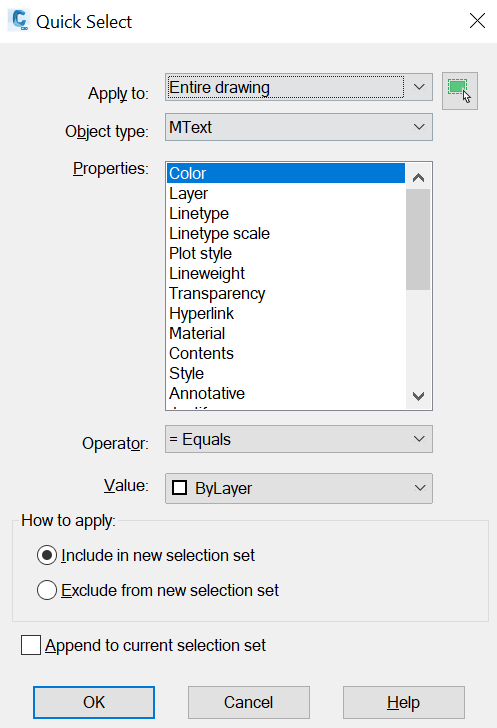Image resolution: width=497 pixels, height=728 pixels.
Task: Open Help for Quick Select
Action: (404, 702)
